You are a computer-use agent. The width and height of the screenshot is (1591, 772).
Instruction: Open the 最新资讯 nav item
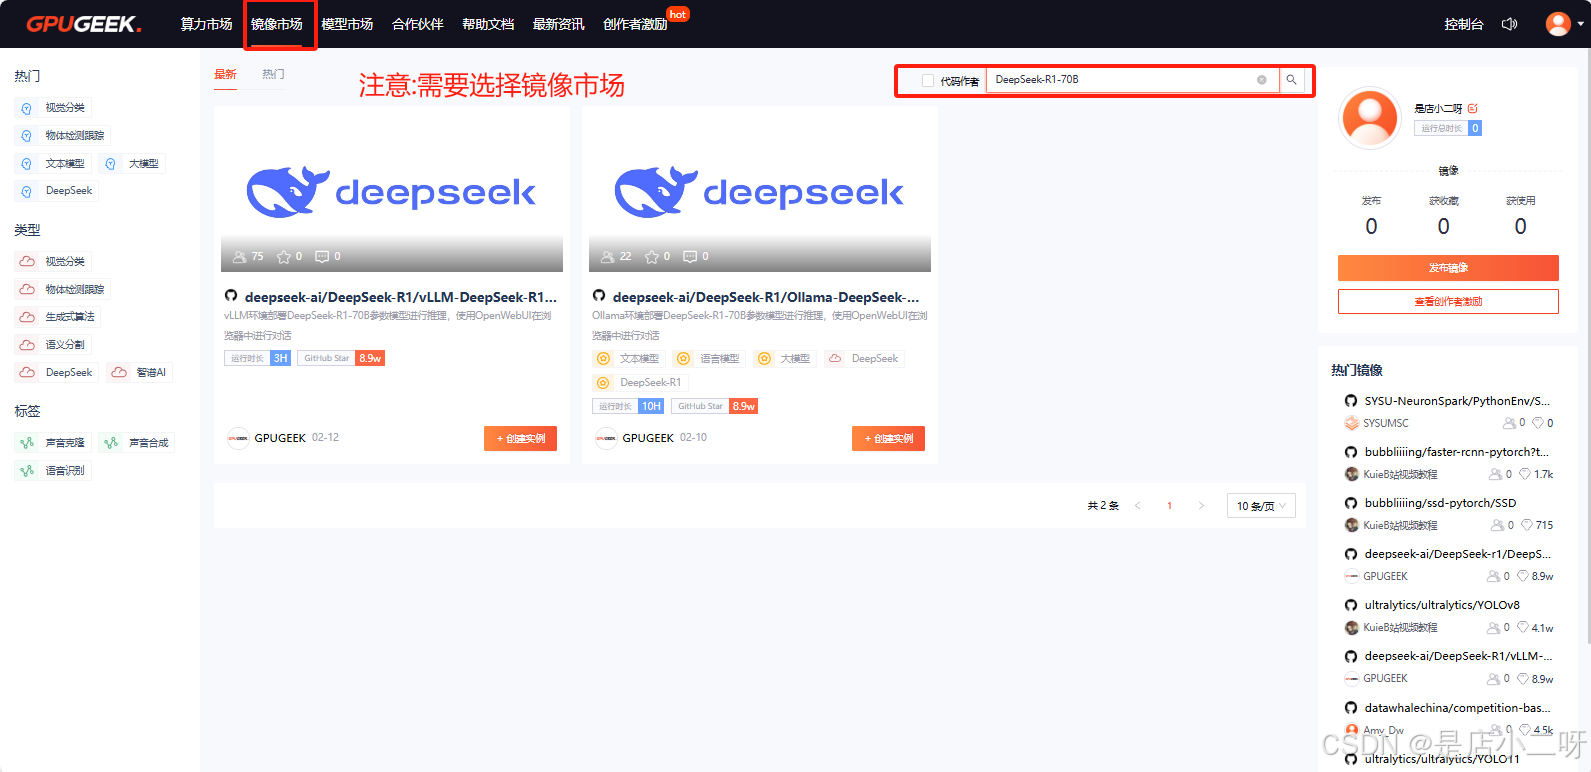558,24
